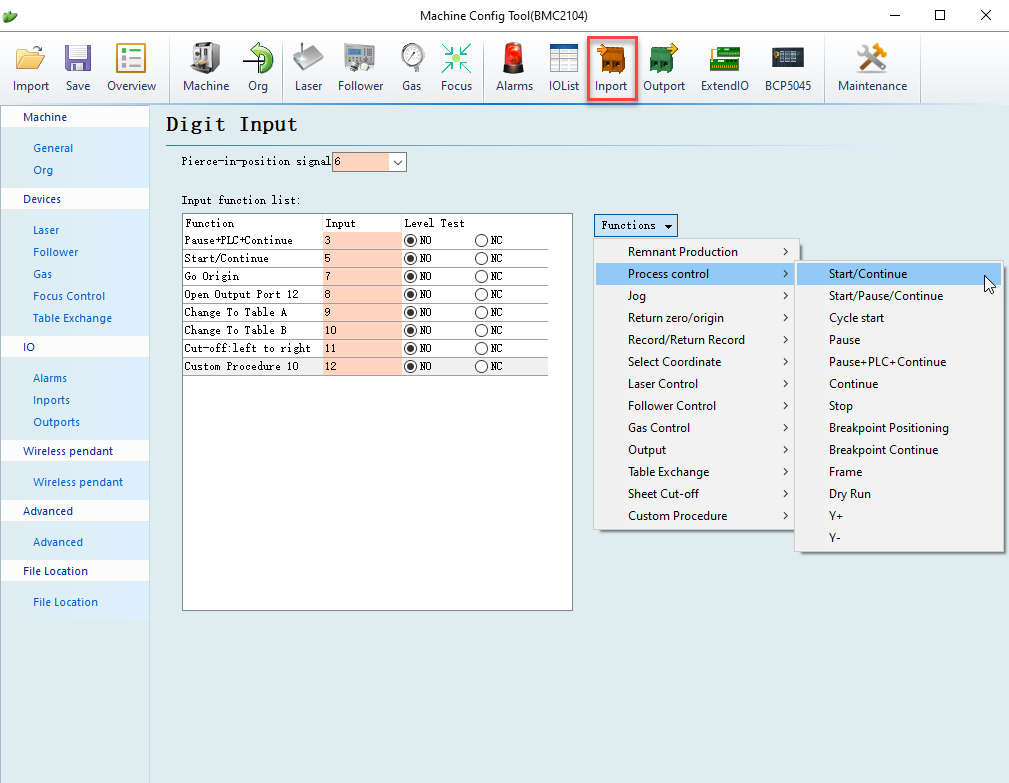The width and height of the screenshot is (1009, 783).
Task: Open Table Exchange in the sidebar
Action: [72, 318]
